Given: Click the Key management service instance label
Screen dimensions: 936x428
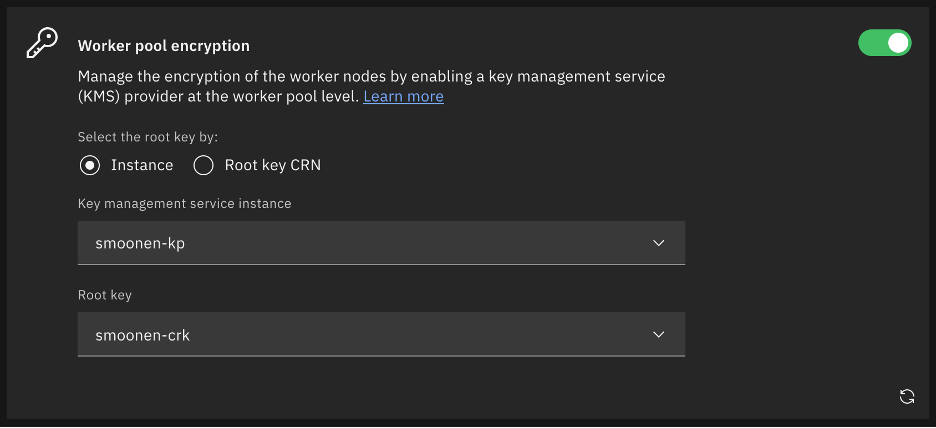Looking at the screenshot, I should (185, 204).
